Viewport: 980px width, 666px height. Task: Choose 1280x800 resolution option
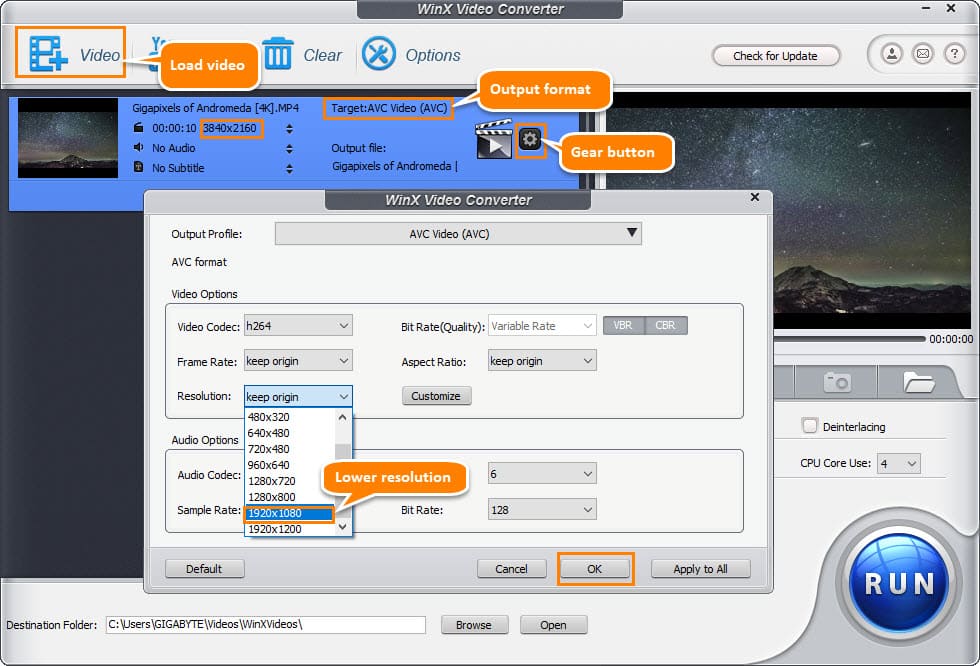pyautogui.click(x=290, y=497)
